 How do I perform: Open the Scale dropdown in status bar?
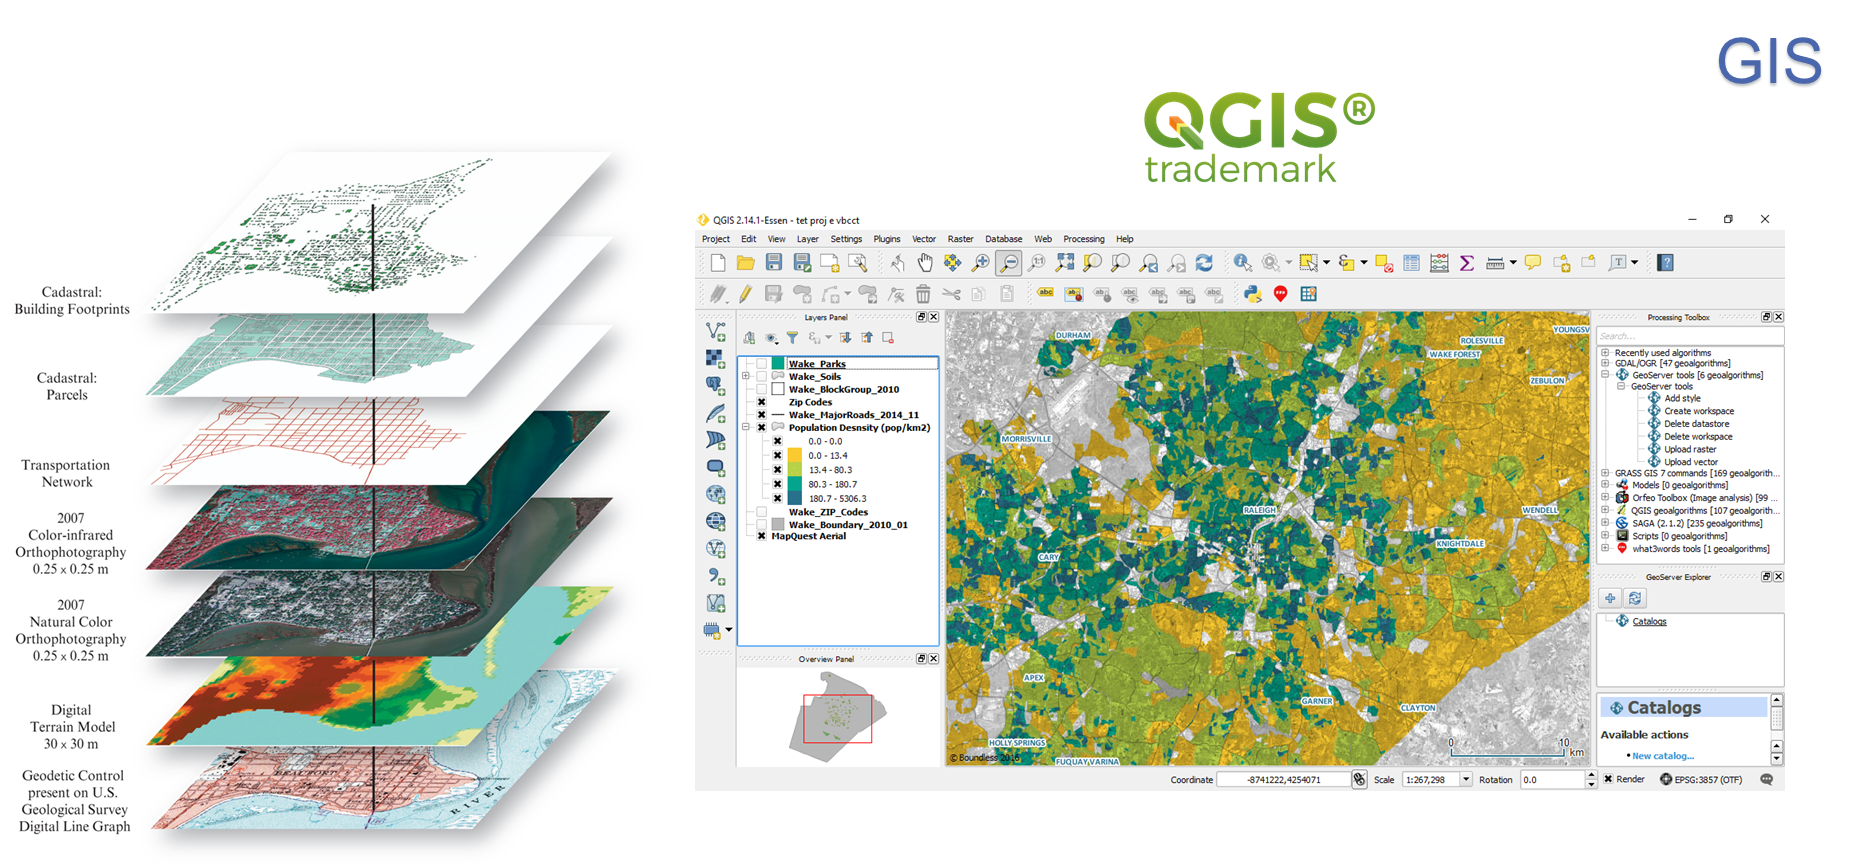click(1466, 780)
